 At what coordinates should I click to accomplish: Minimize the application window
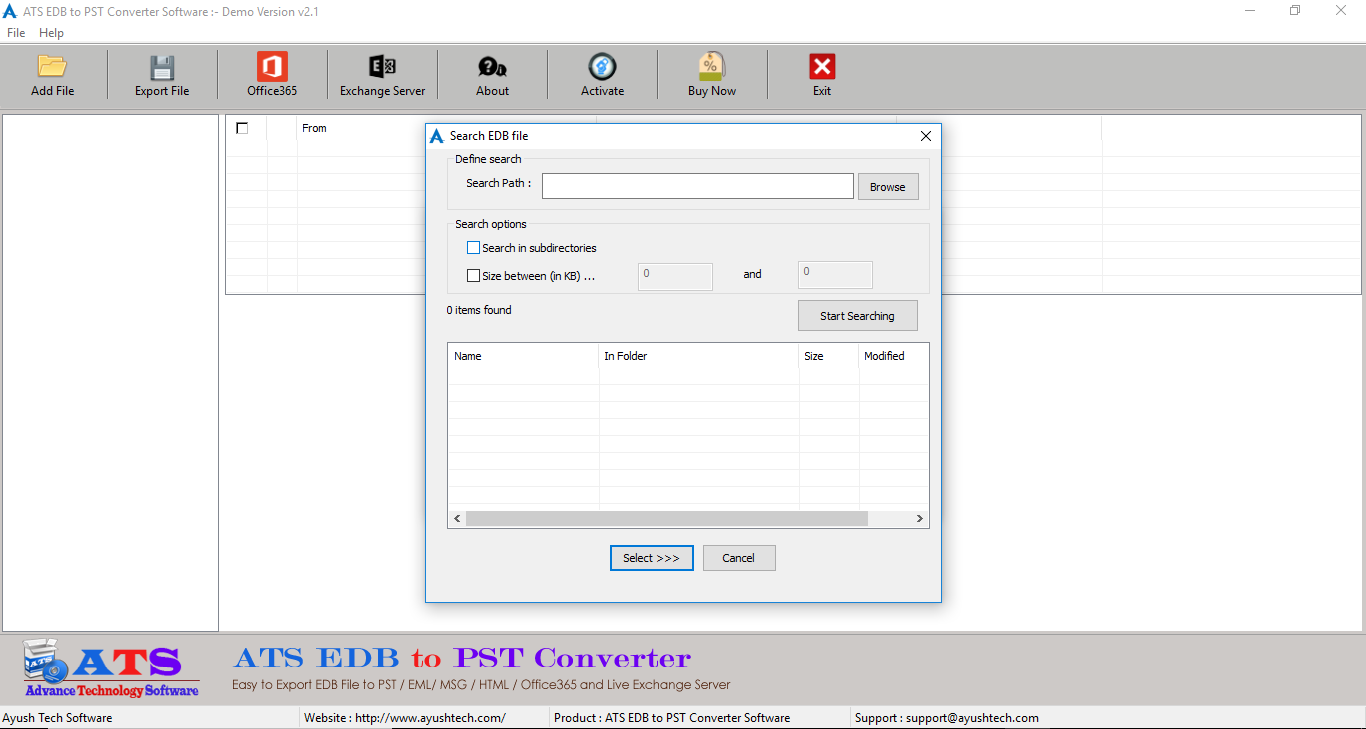point(1250,11)
